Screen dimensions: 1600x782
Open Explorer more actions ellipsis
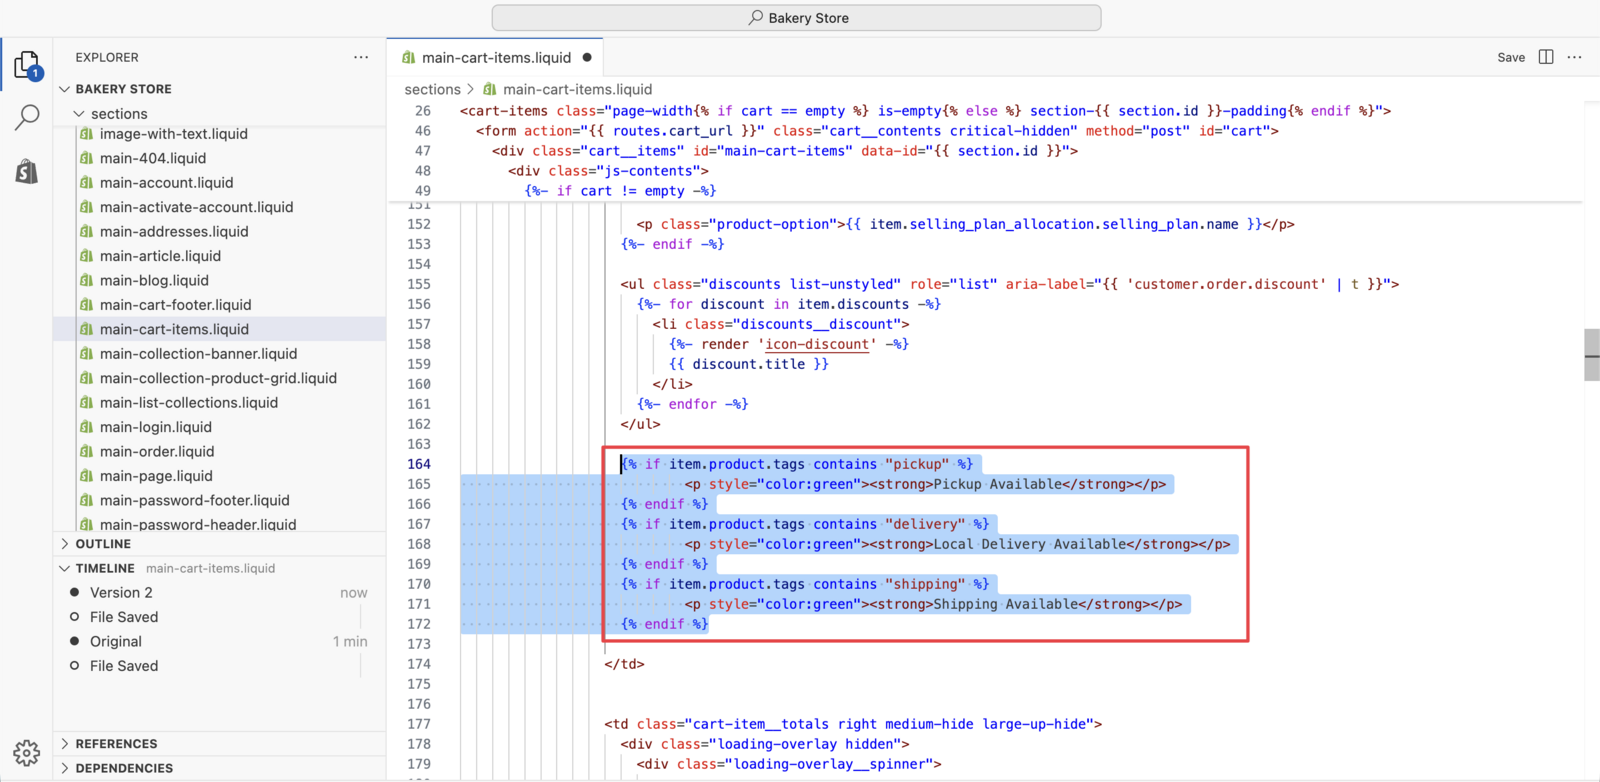click(361, 57)
